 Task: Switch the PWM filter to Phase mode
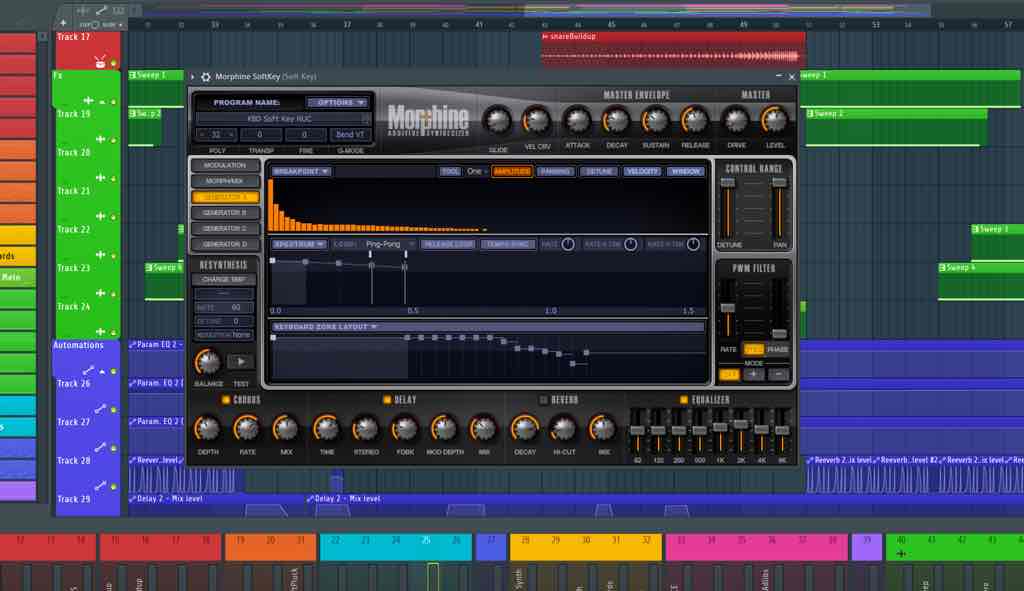click(x=777, y=349)
